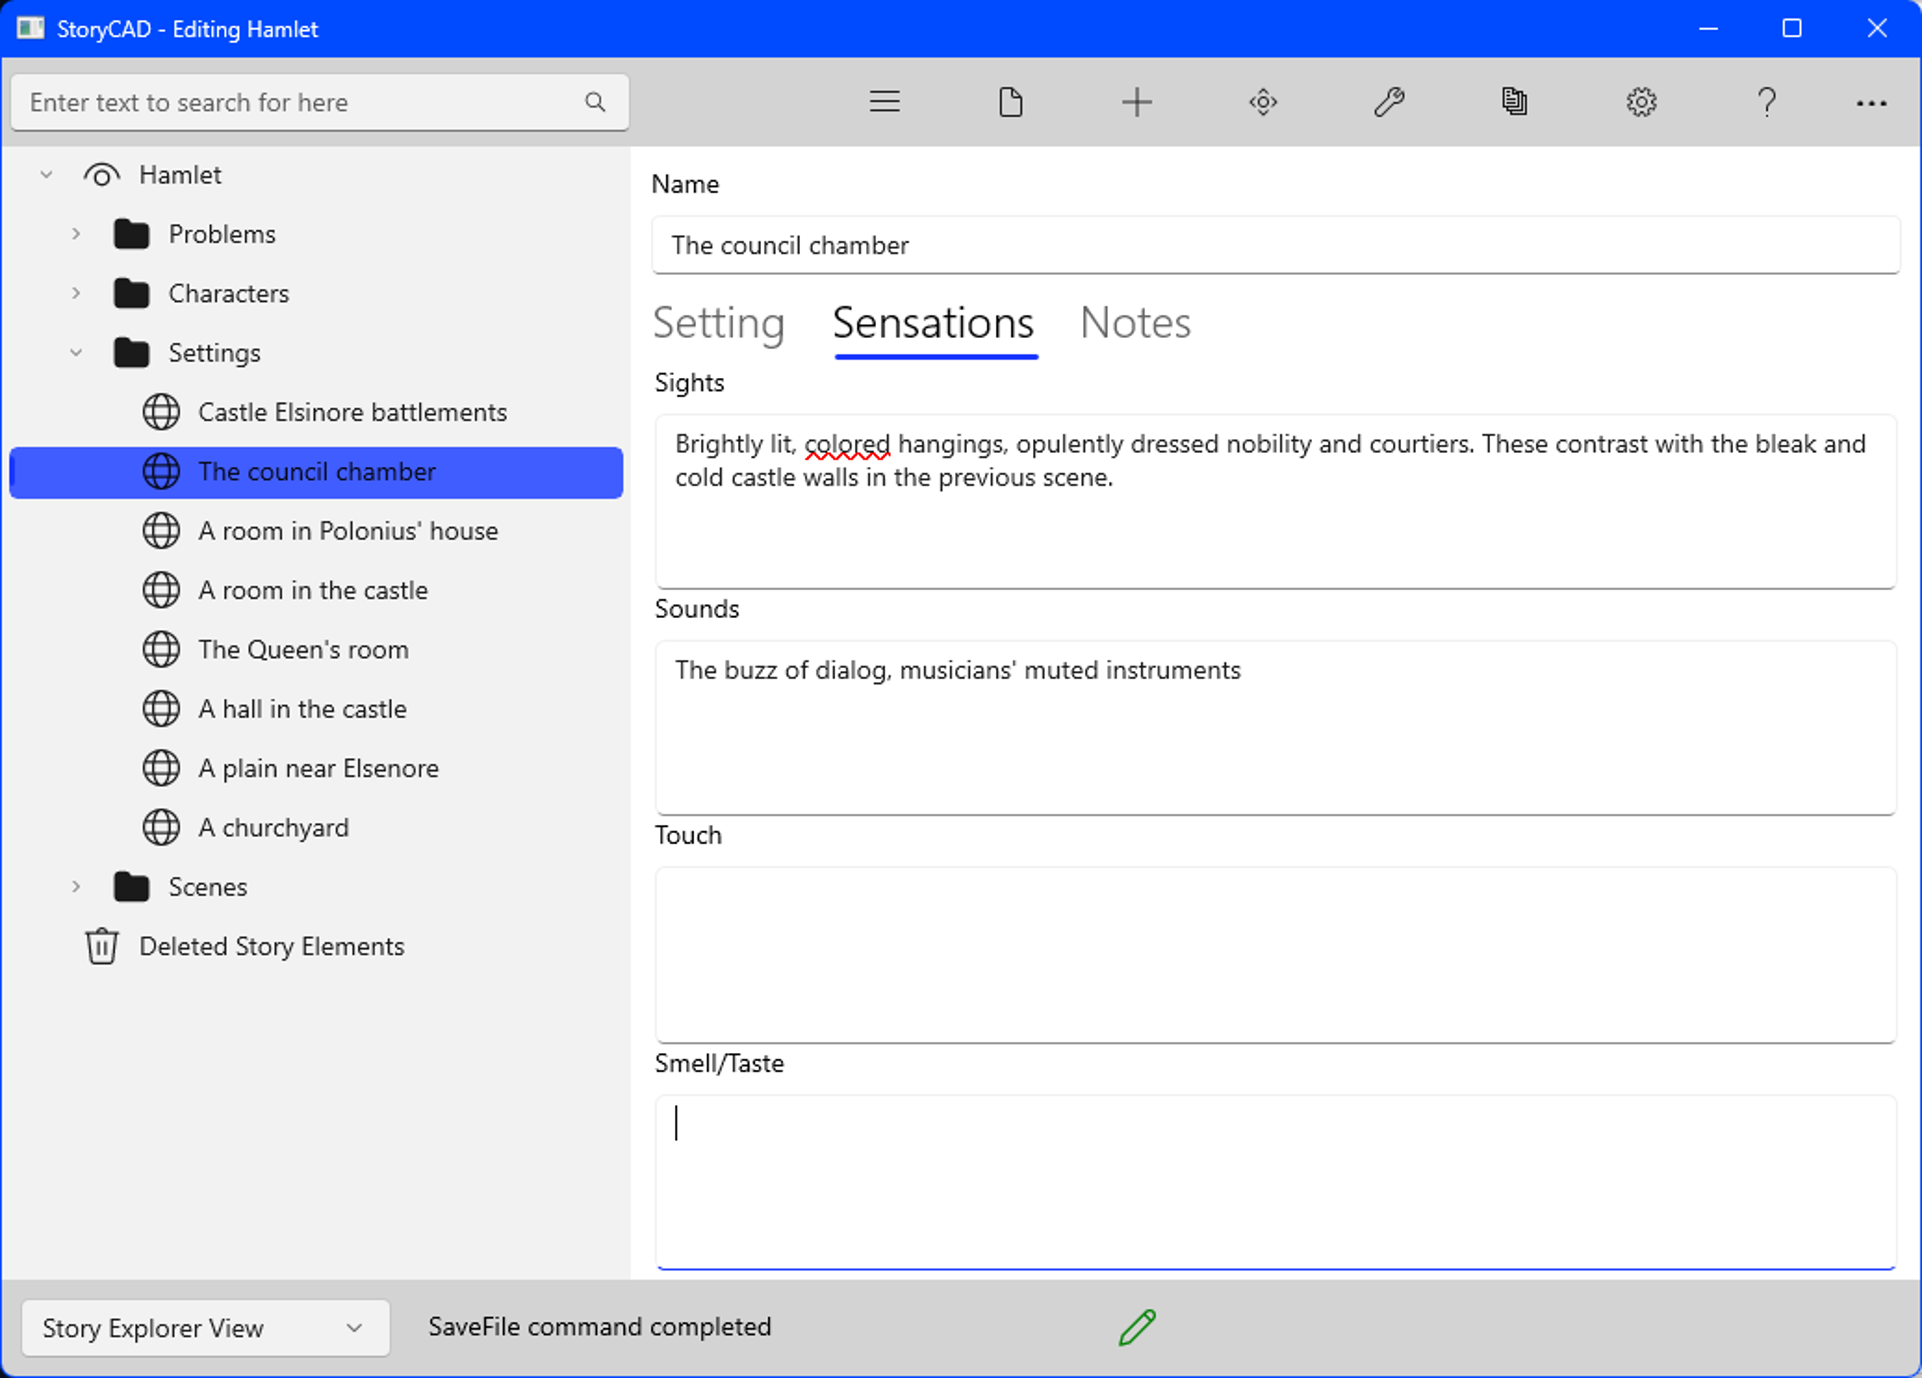Click into the Touch text field

(1275, 954)
